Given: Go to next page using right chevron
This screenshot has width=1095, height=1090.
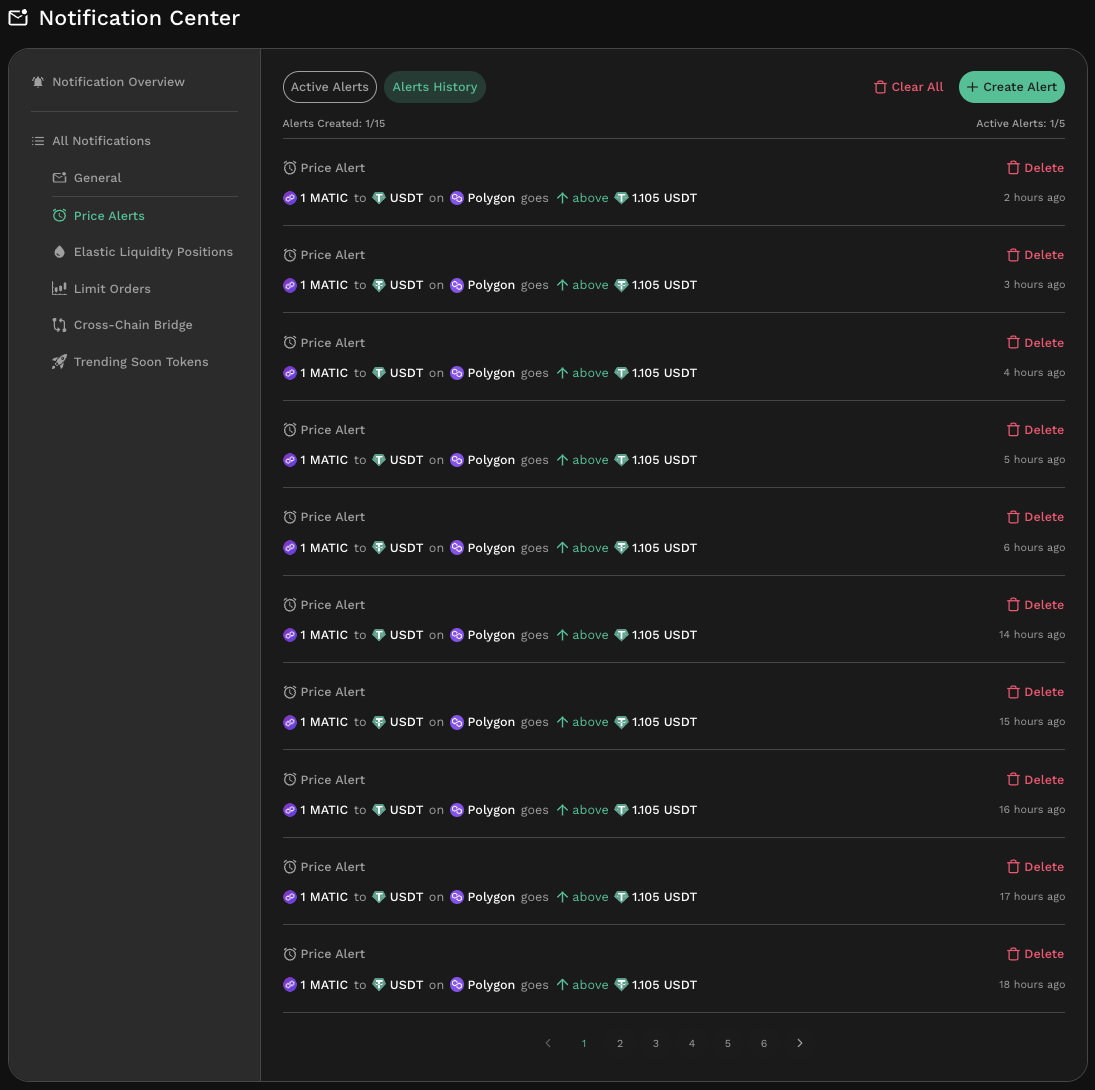Looking at the screenshot, I should pos(800,1043).
